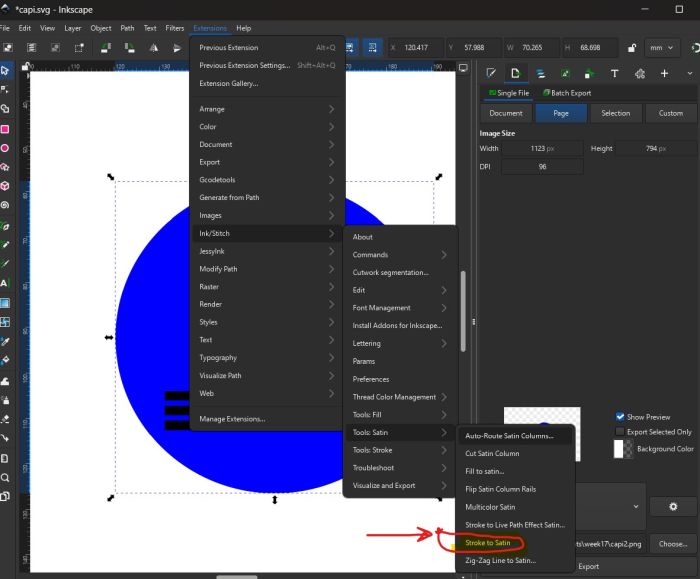Screen dimensions: 700x579
Task: Select the Shape Builder tool
Action: point(5,109)
